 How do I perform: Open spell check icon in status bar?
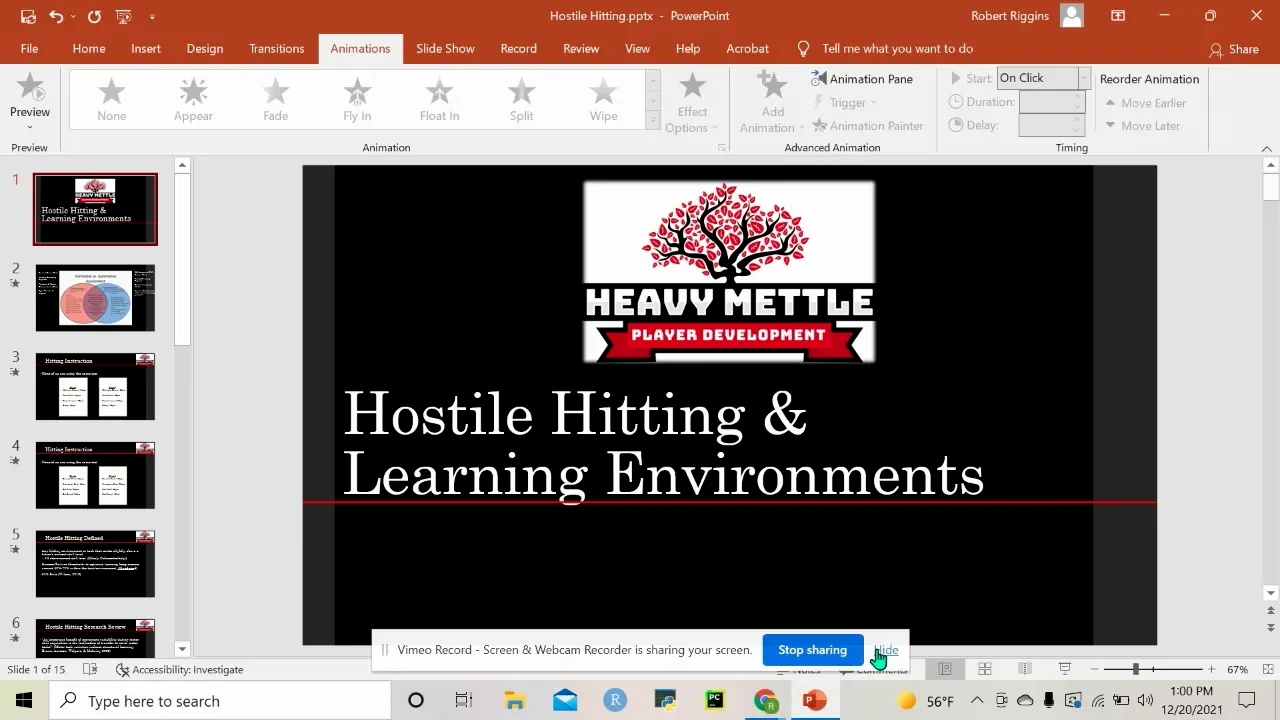point(90,669)
